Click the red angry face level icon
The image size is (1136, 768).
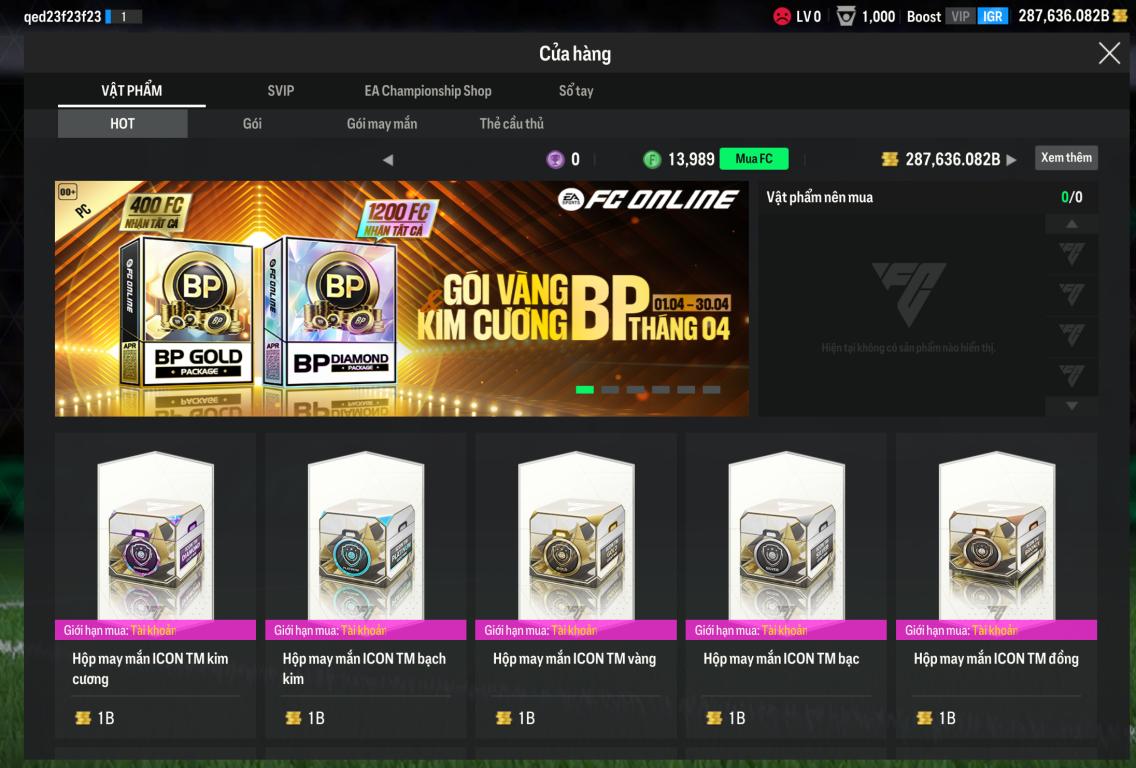(x=782, y=16)
